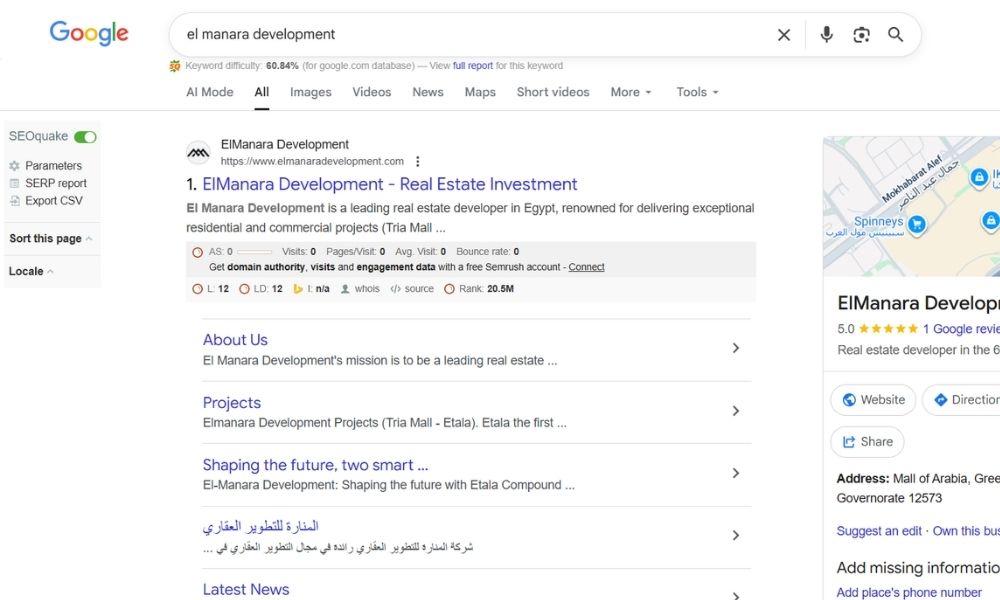Click the ElManara Development site favicon

click(198, 152)
